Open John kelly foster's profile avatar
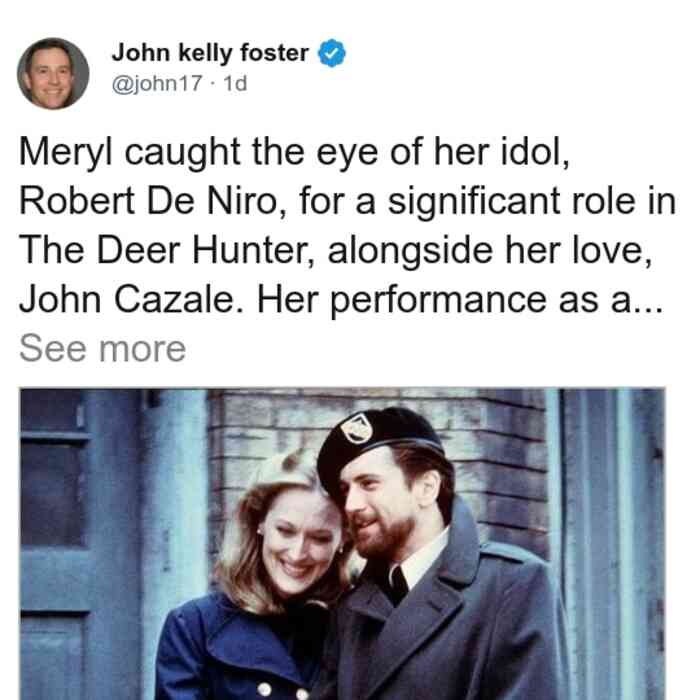This screenshot has height=700, width=700. click(53, 74)
